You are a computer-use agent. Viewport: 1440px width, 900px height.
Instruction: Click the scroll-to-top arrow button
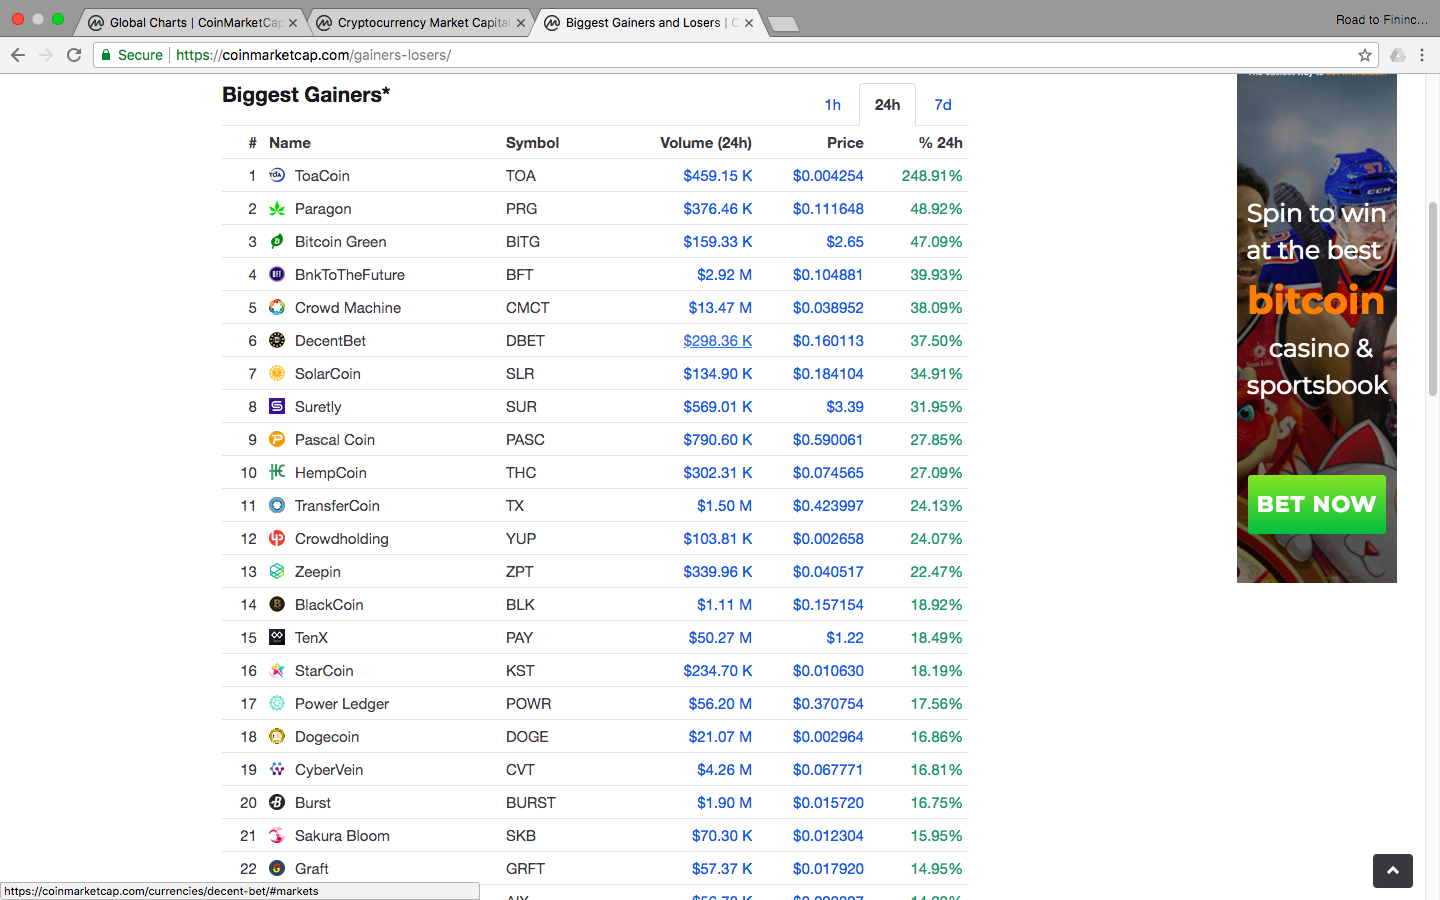[1393, 871]
